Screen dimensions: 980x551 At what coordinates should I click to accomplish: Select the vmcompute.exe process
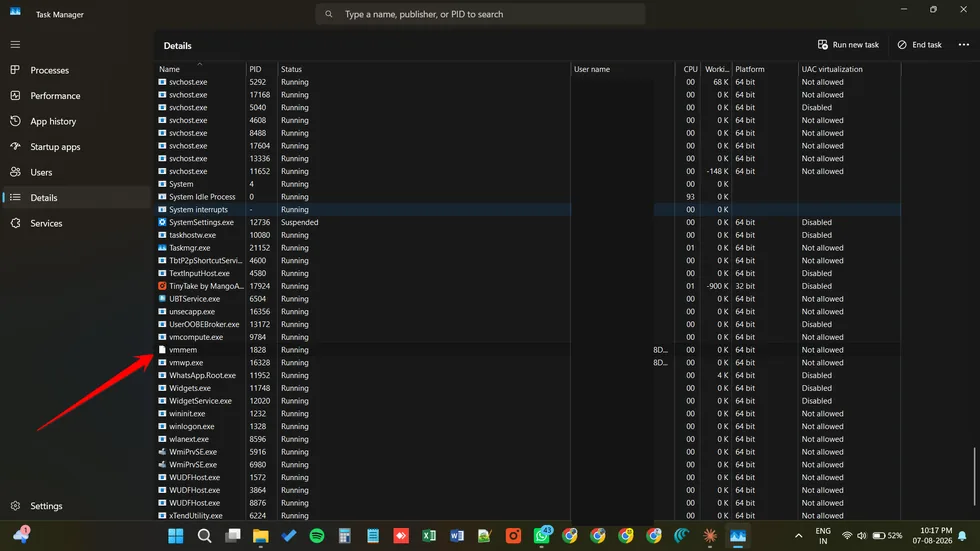(x=528, y=337)
